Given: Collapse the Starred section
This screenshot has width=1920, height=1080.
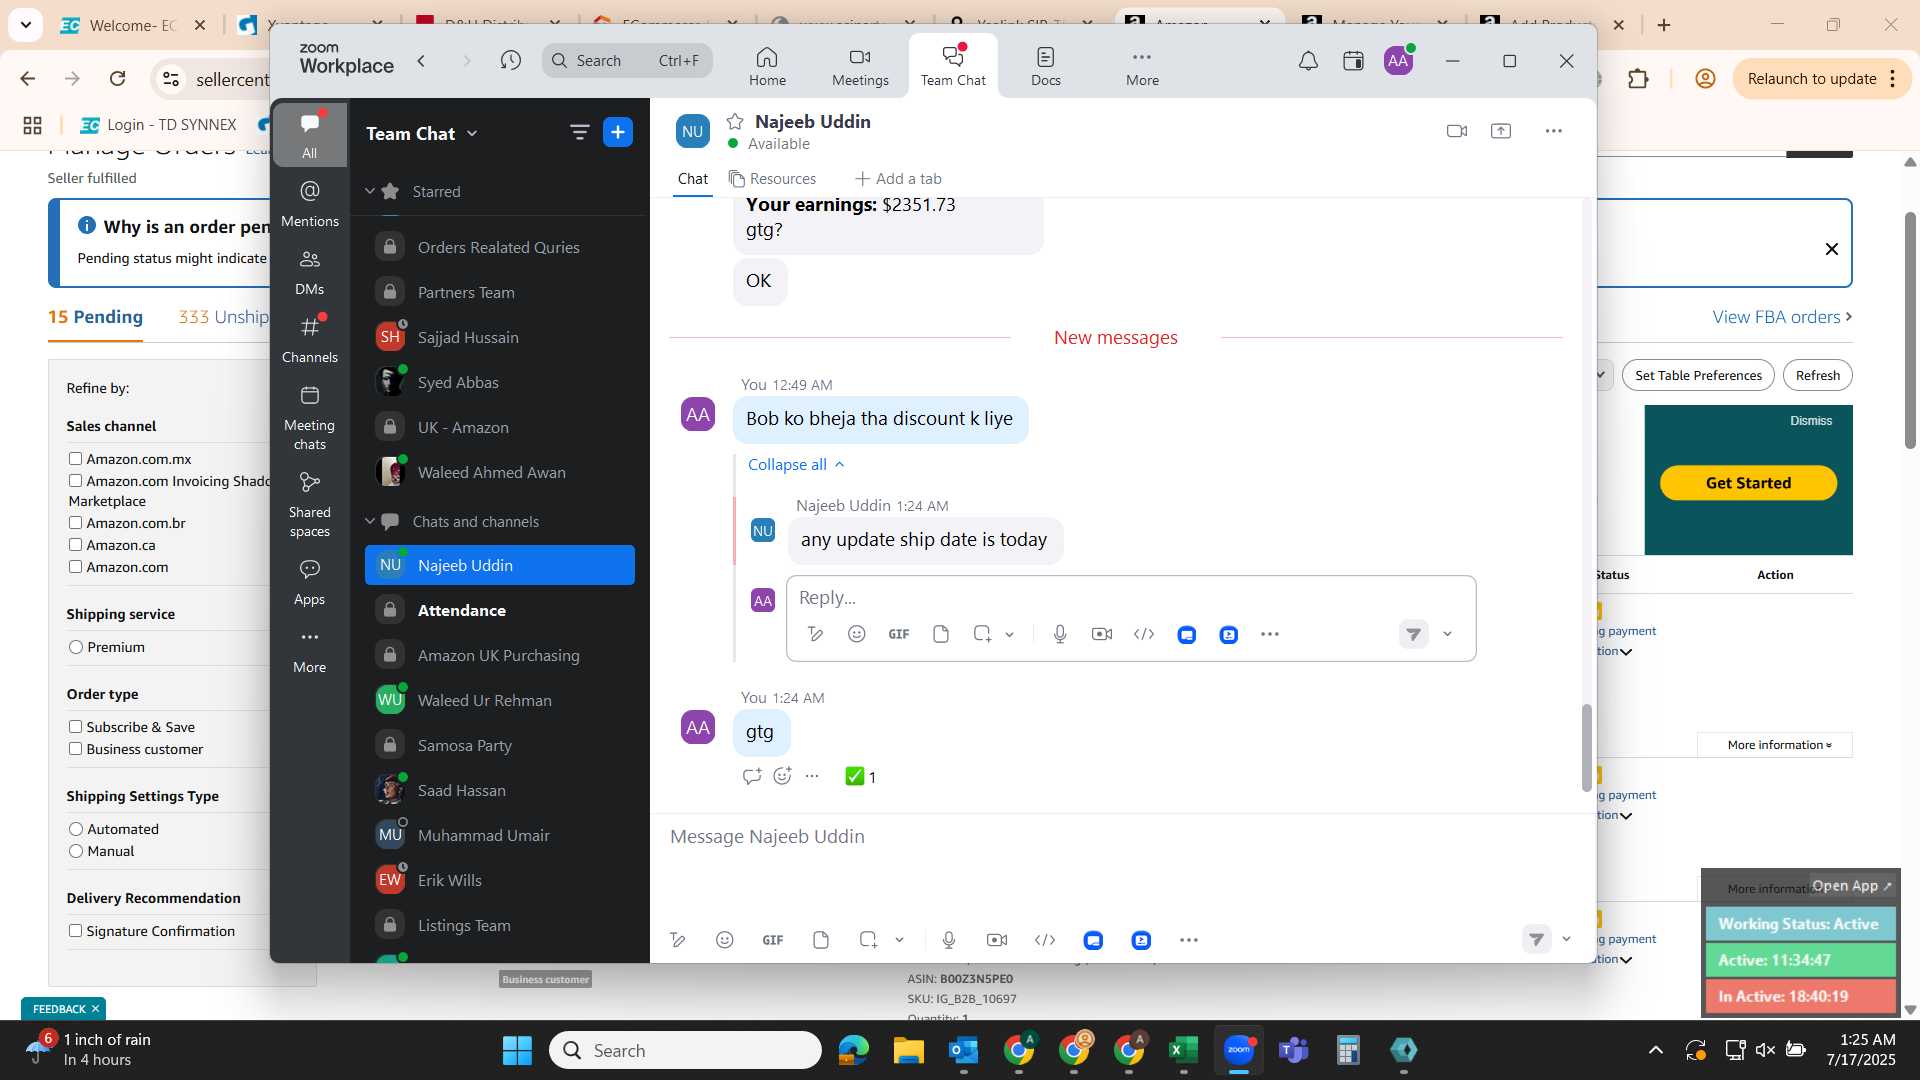Looking at the screenshot, I should click(370, 191).
